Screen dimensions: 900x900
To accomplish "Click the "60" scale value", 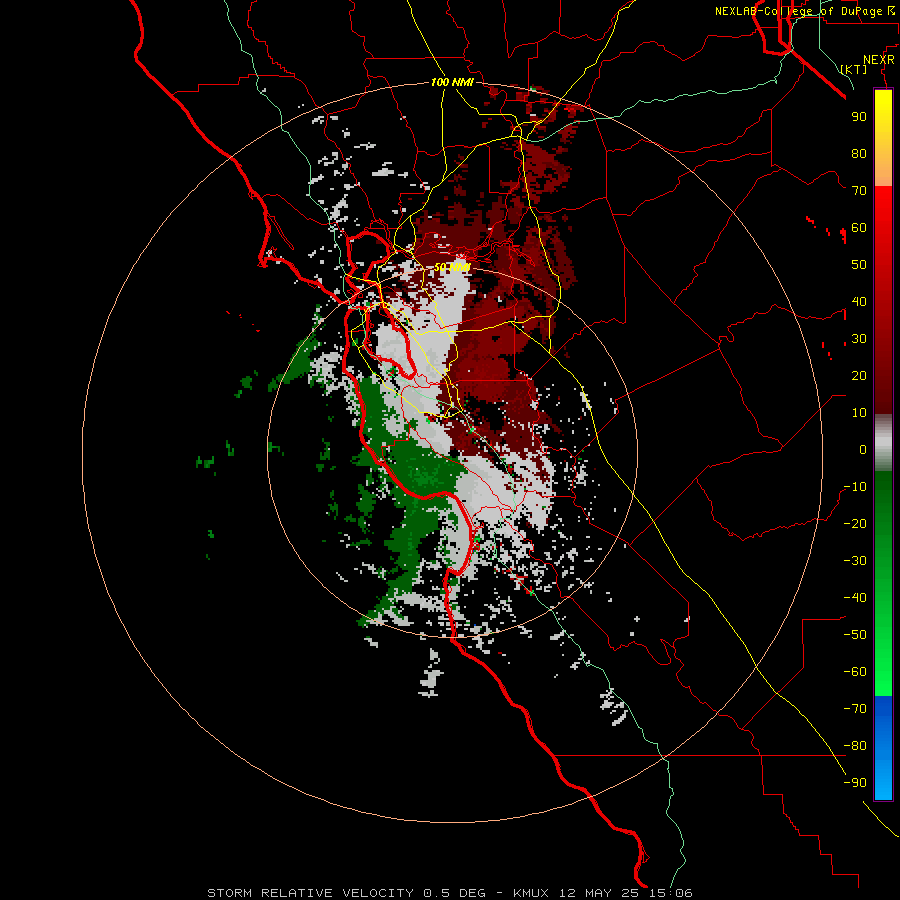I will [x=859, y=227].
